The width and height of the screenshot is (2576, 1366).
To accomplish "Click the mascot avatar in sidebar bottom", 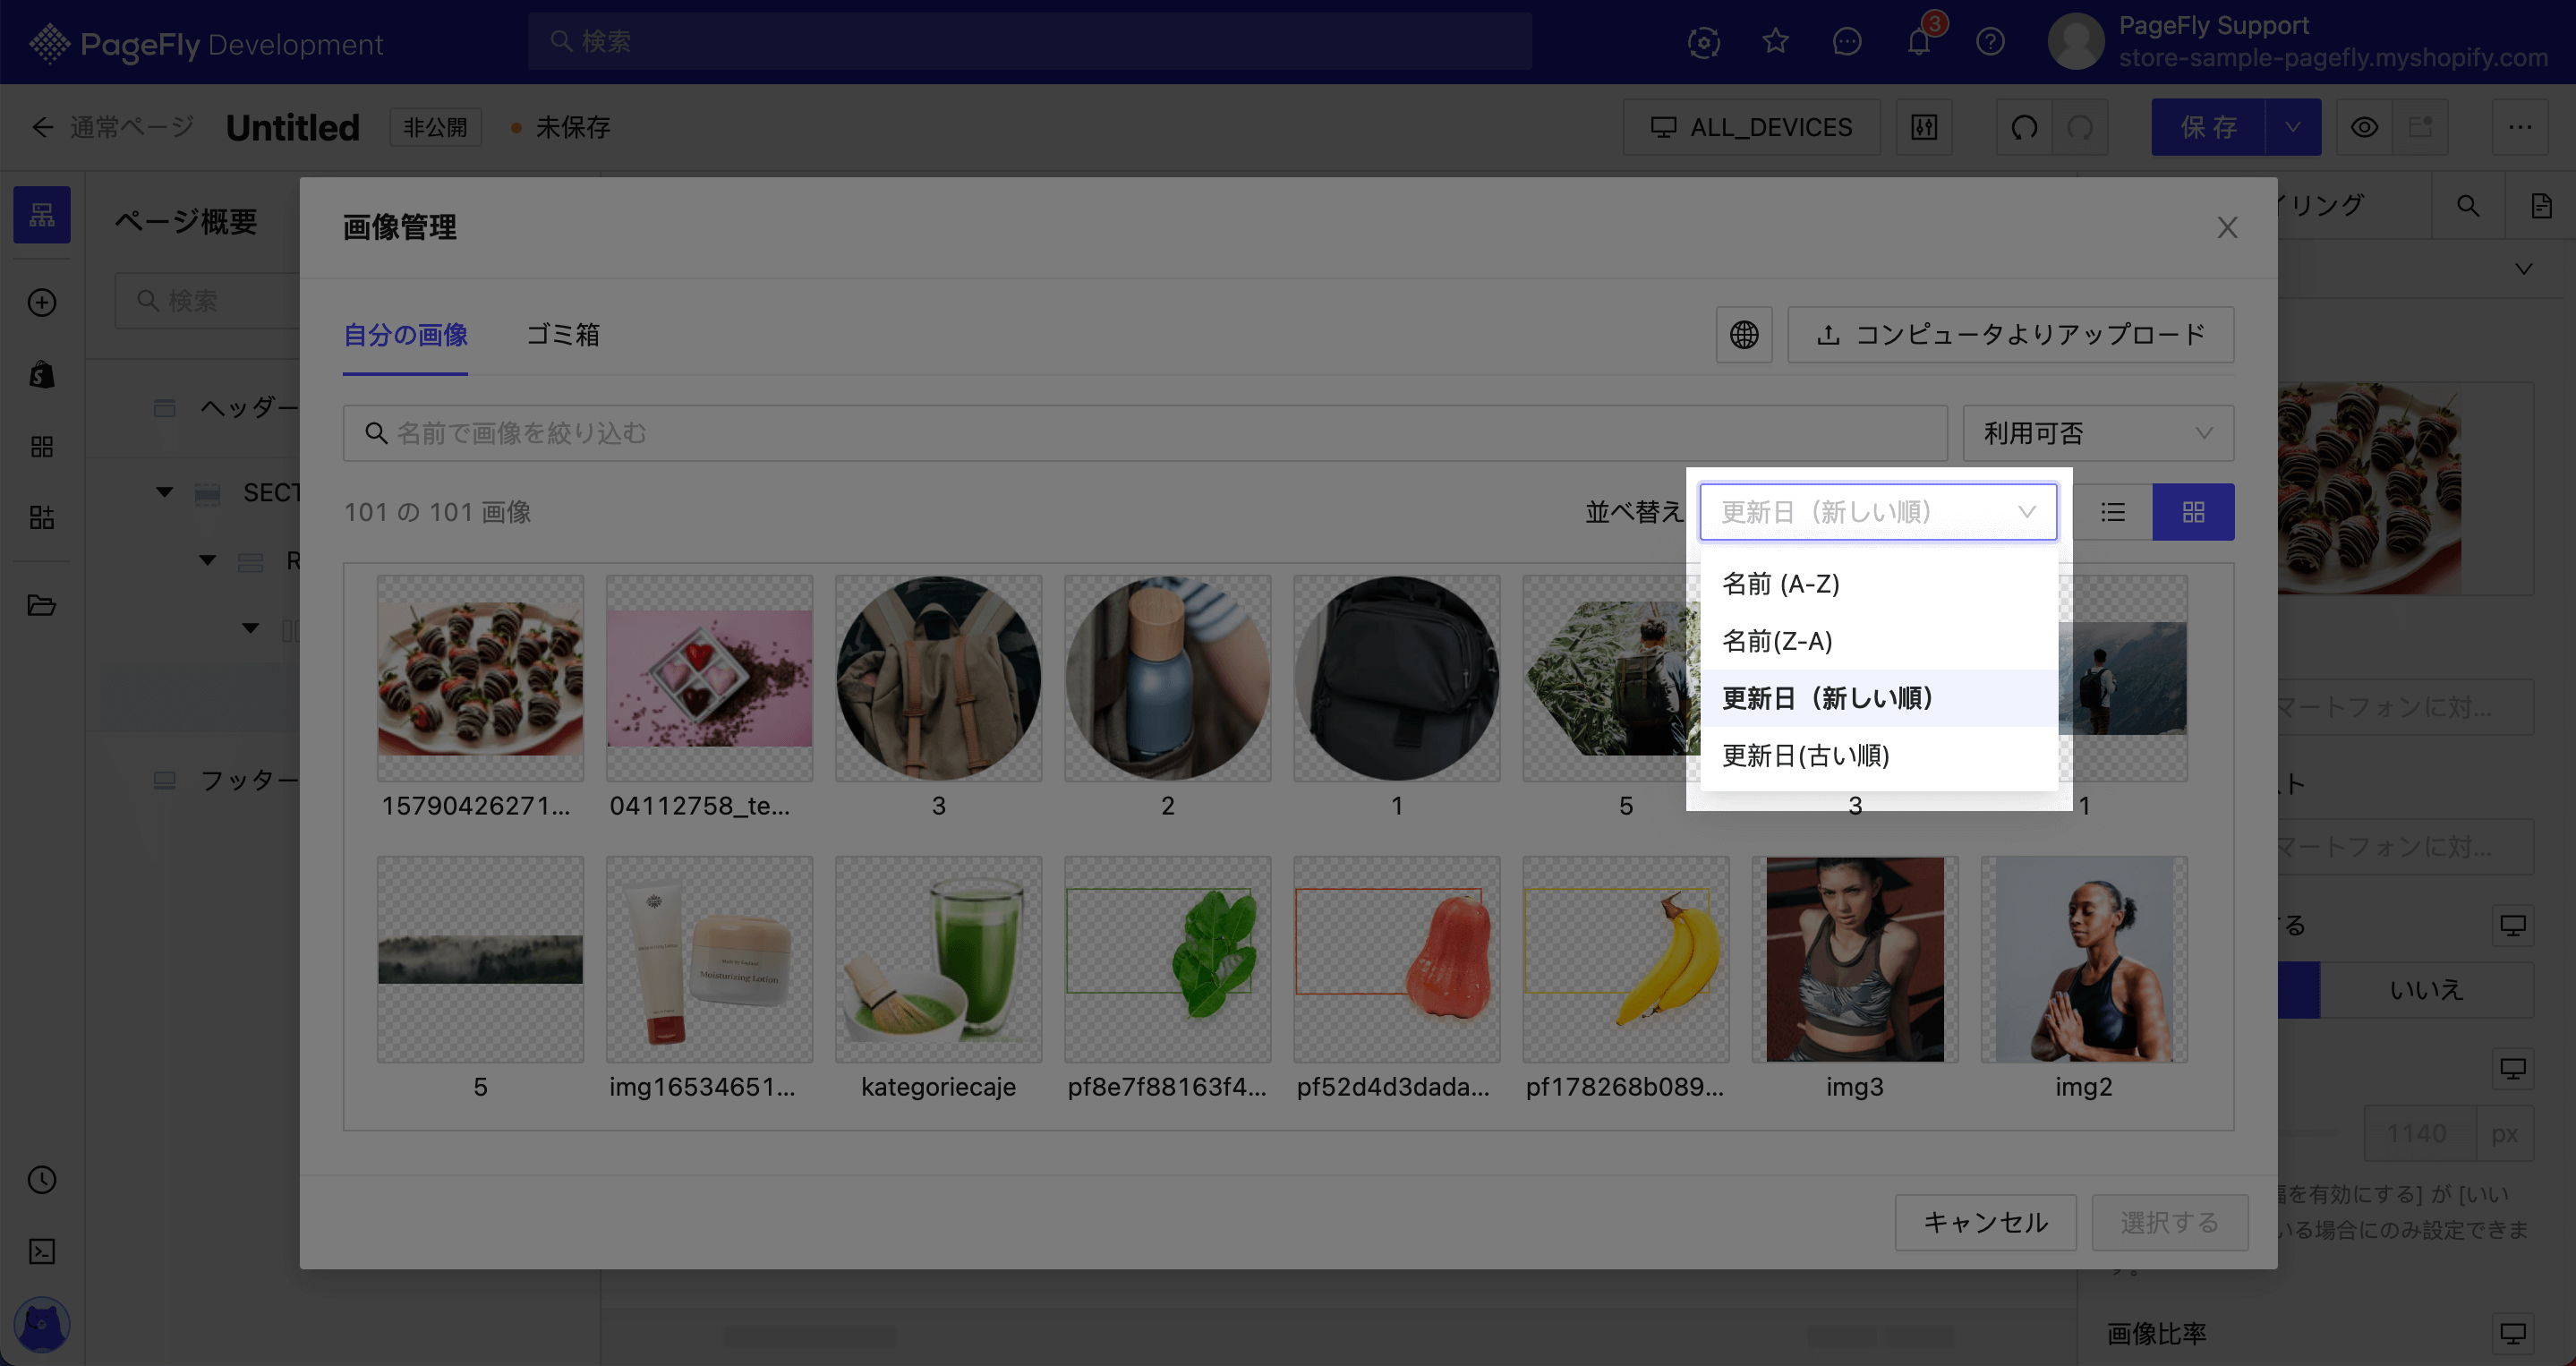I will pos(42,1325).
